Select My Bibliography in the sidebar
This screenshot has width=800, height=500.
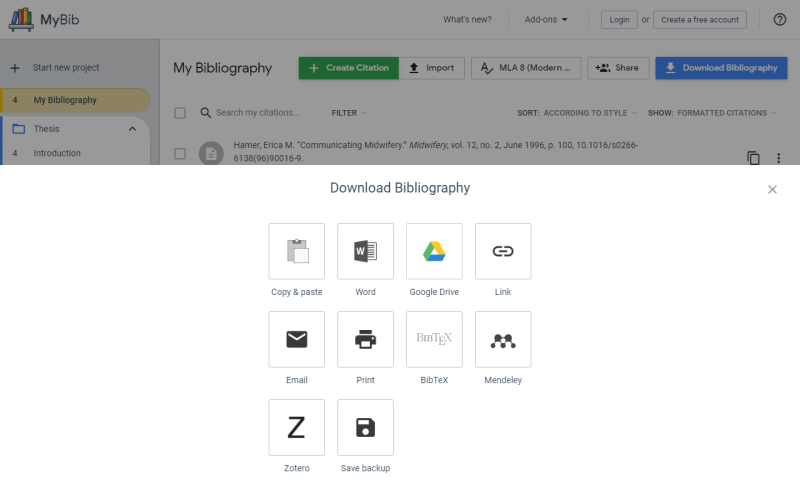[76, 100]
